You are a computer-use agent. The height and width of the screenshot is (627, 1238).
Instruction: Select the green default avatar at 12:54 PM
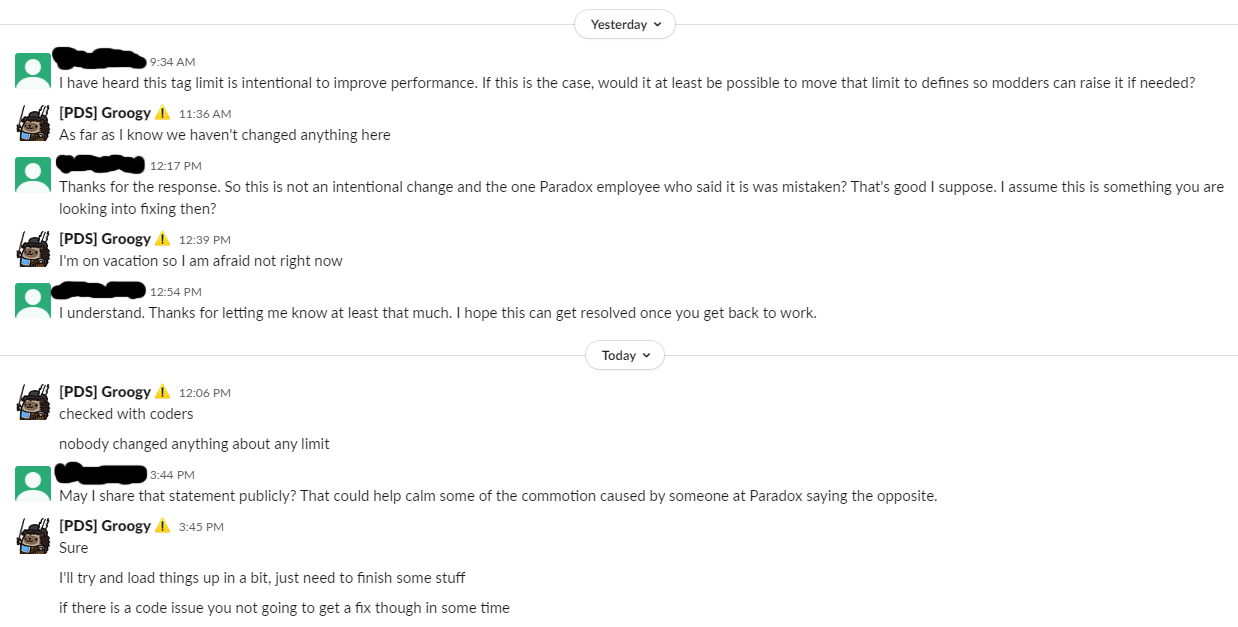(x=33, y=301)
